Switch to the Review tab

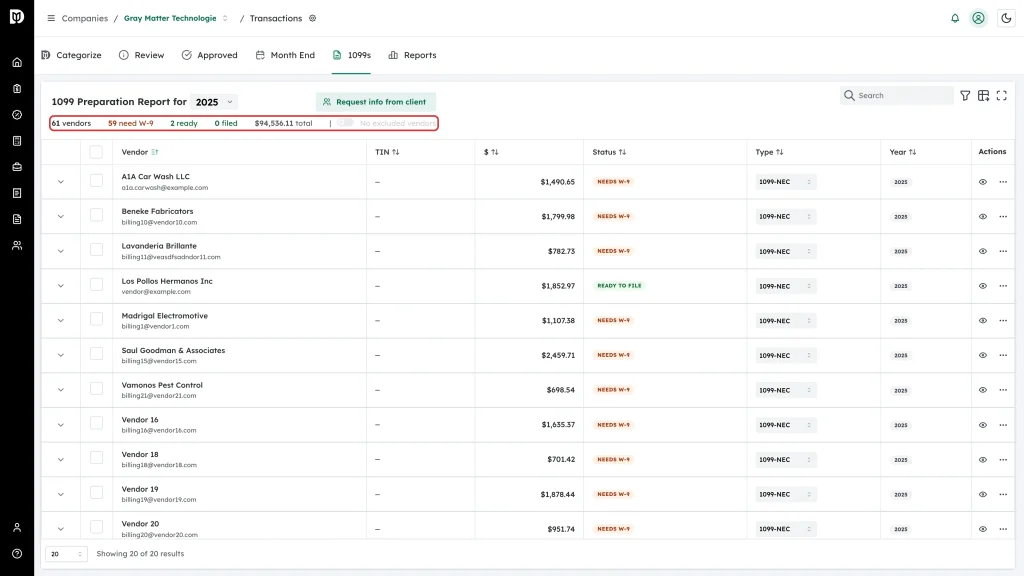142,55
